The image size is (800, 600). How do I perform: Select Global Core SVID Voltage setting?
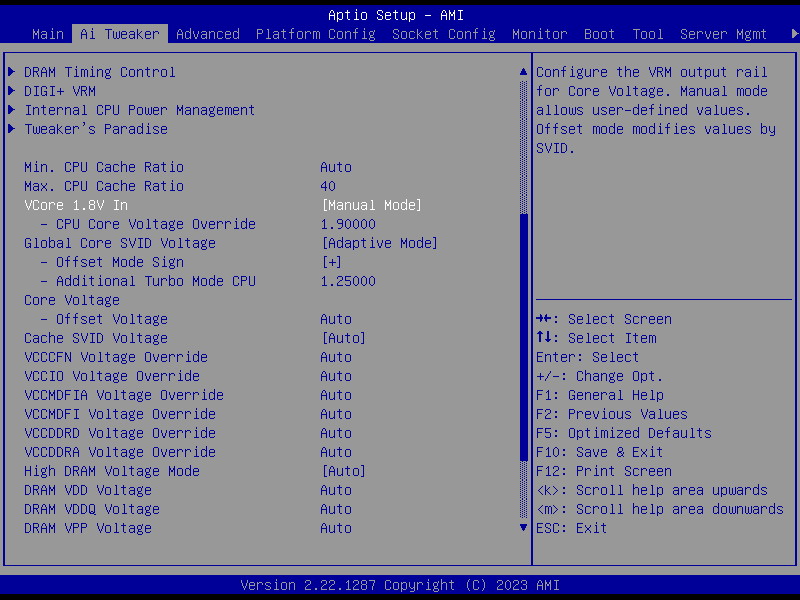coord(119,243)
